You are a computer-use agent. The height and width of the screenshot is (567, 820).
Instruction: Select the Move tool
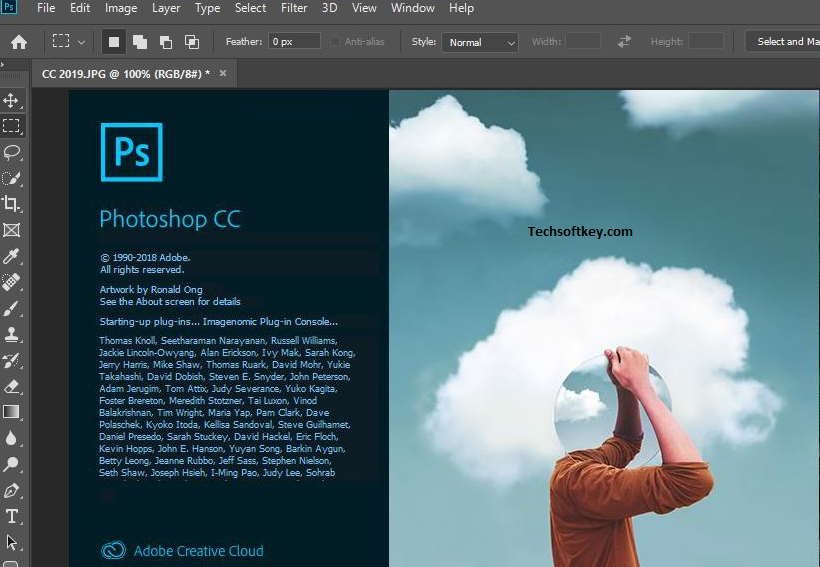click(11, 100)
